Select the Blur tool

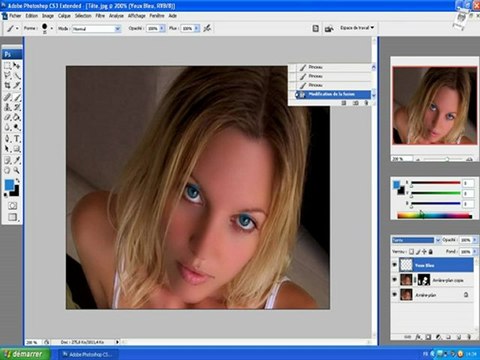[x=7, y=127]
